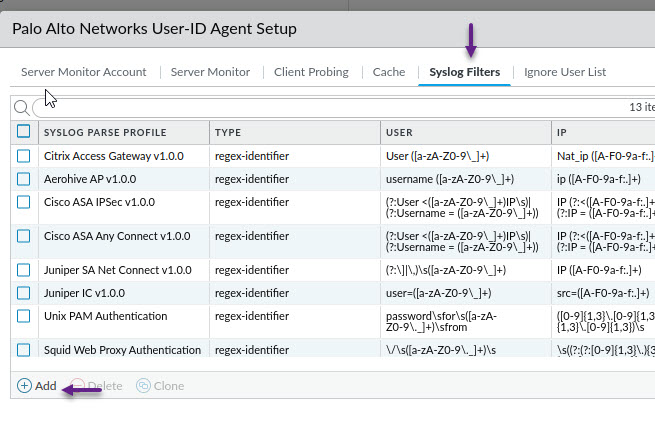
Task: Sort by the User column header
Action: point(399,133)
